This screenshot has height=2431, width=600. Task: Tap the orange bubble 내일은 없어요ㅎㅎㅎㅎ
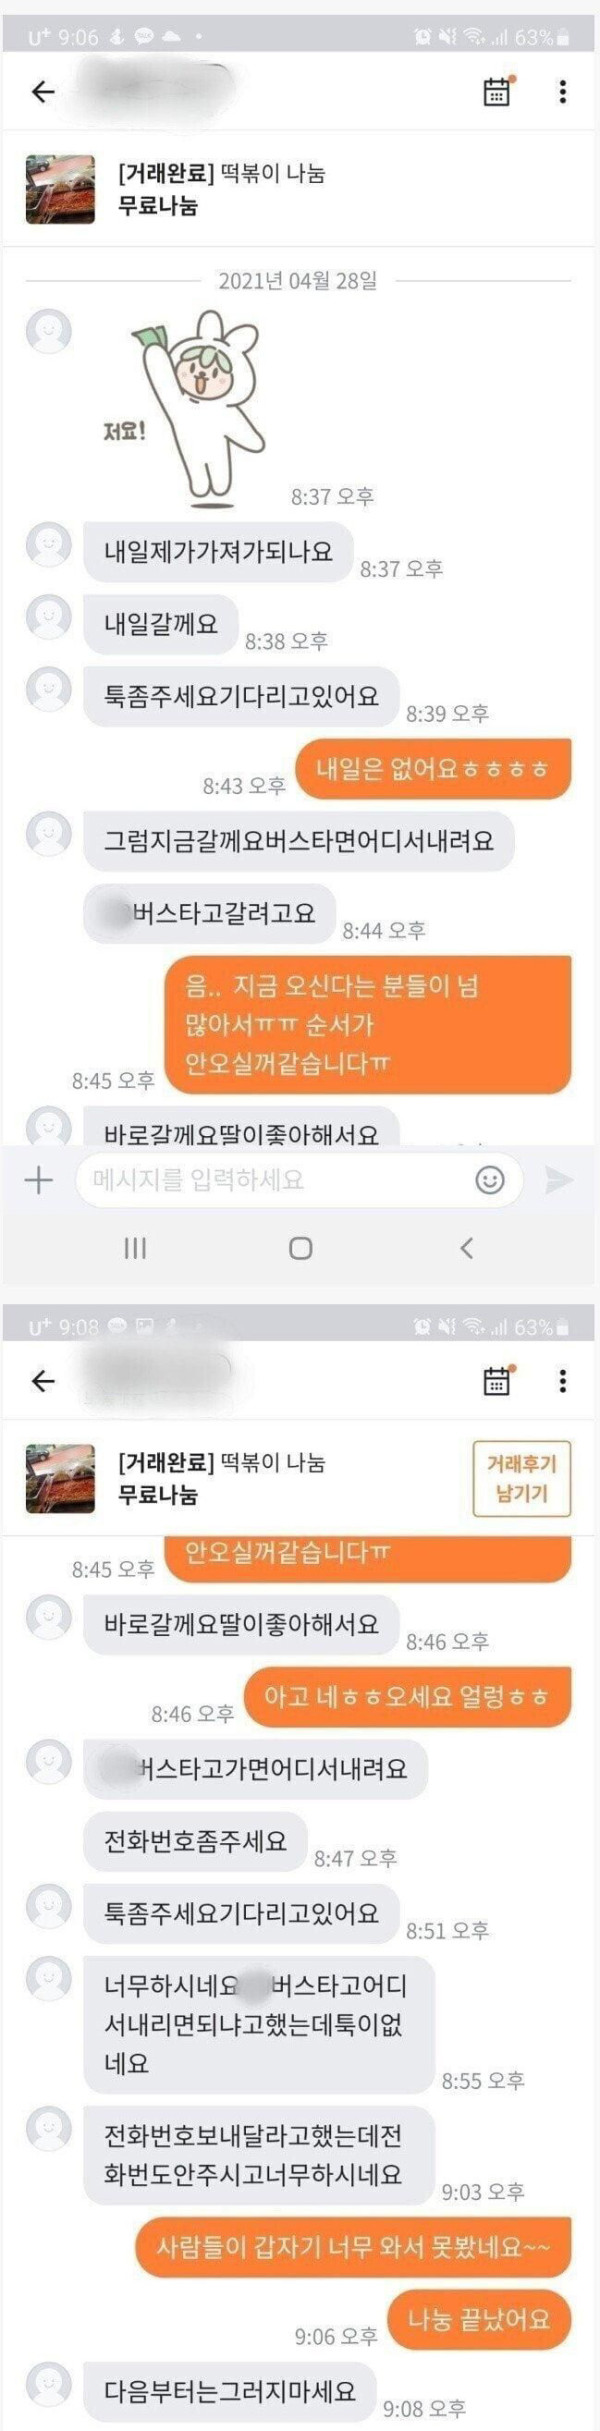click(x=433, y=769)
